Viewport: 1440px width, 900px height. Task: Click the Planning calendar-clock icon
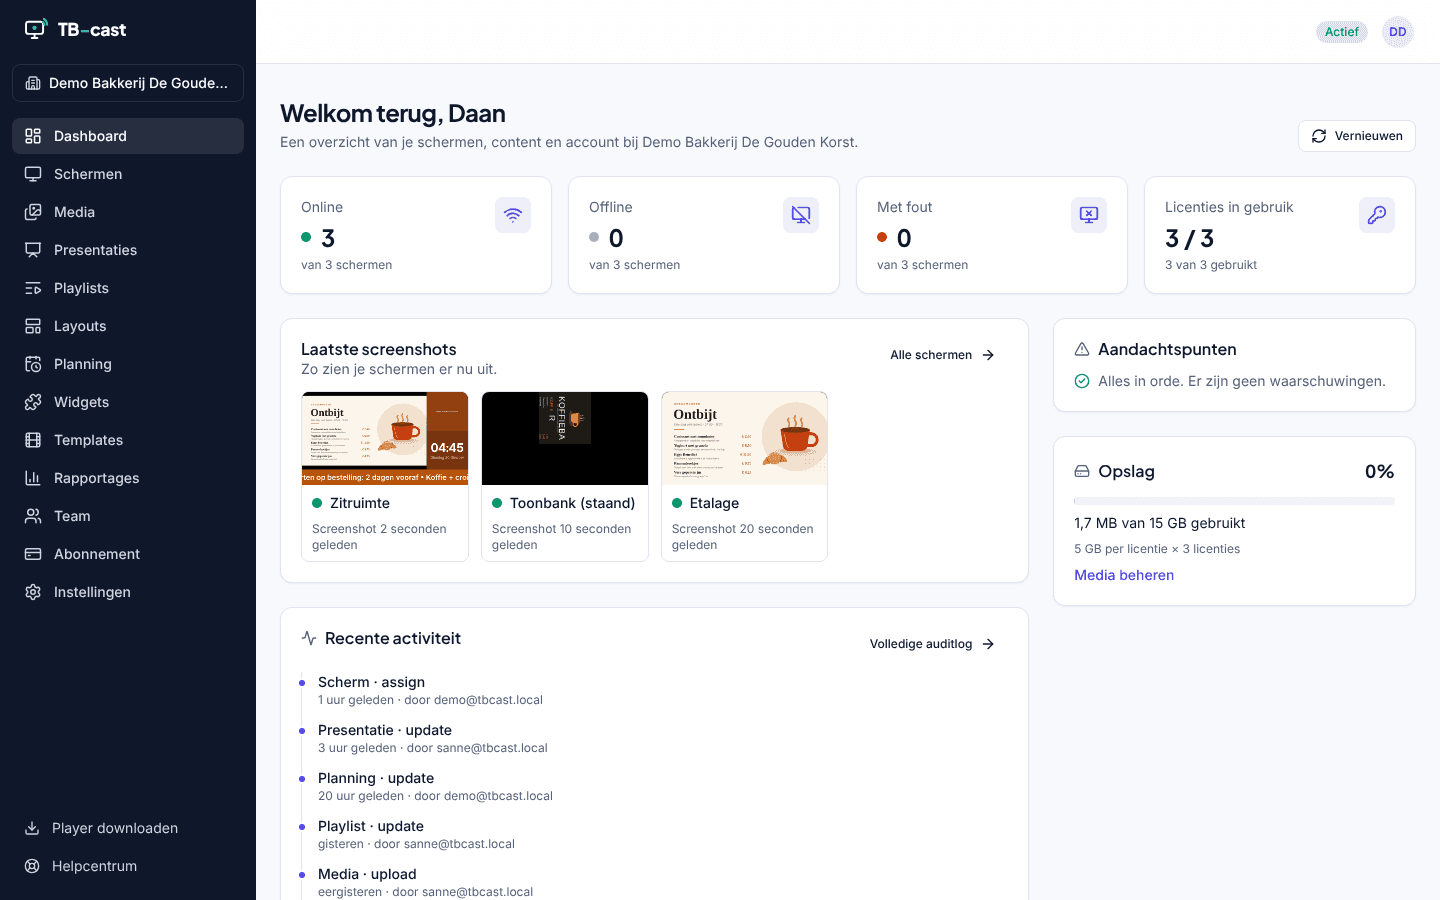pyautogui.click(x=33, y=364)
